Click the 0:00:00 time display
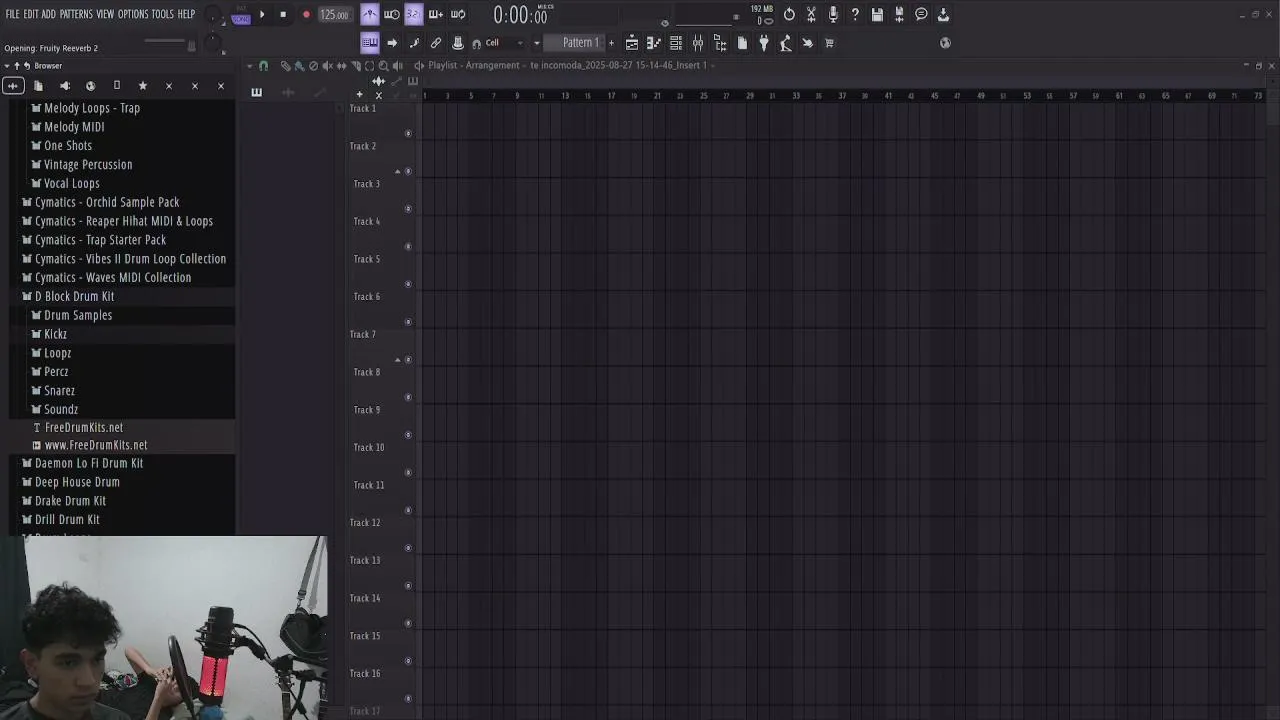Image resolution: width=1280 pixels, height=720 pixels. point(521,15)
